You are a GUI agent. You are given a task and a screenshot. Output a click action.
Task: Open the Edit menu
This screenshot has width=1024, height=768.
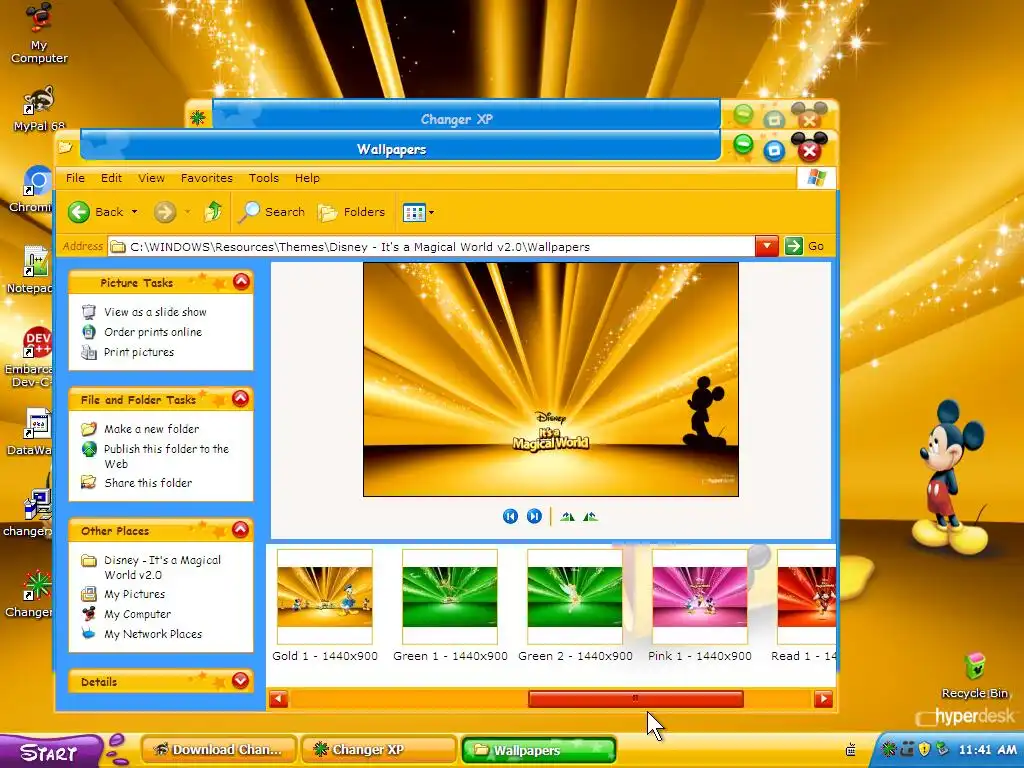pyautogui.click(x=111, y=178)
